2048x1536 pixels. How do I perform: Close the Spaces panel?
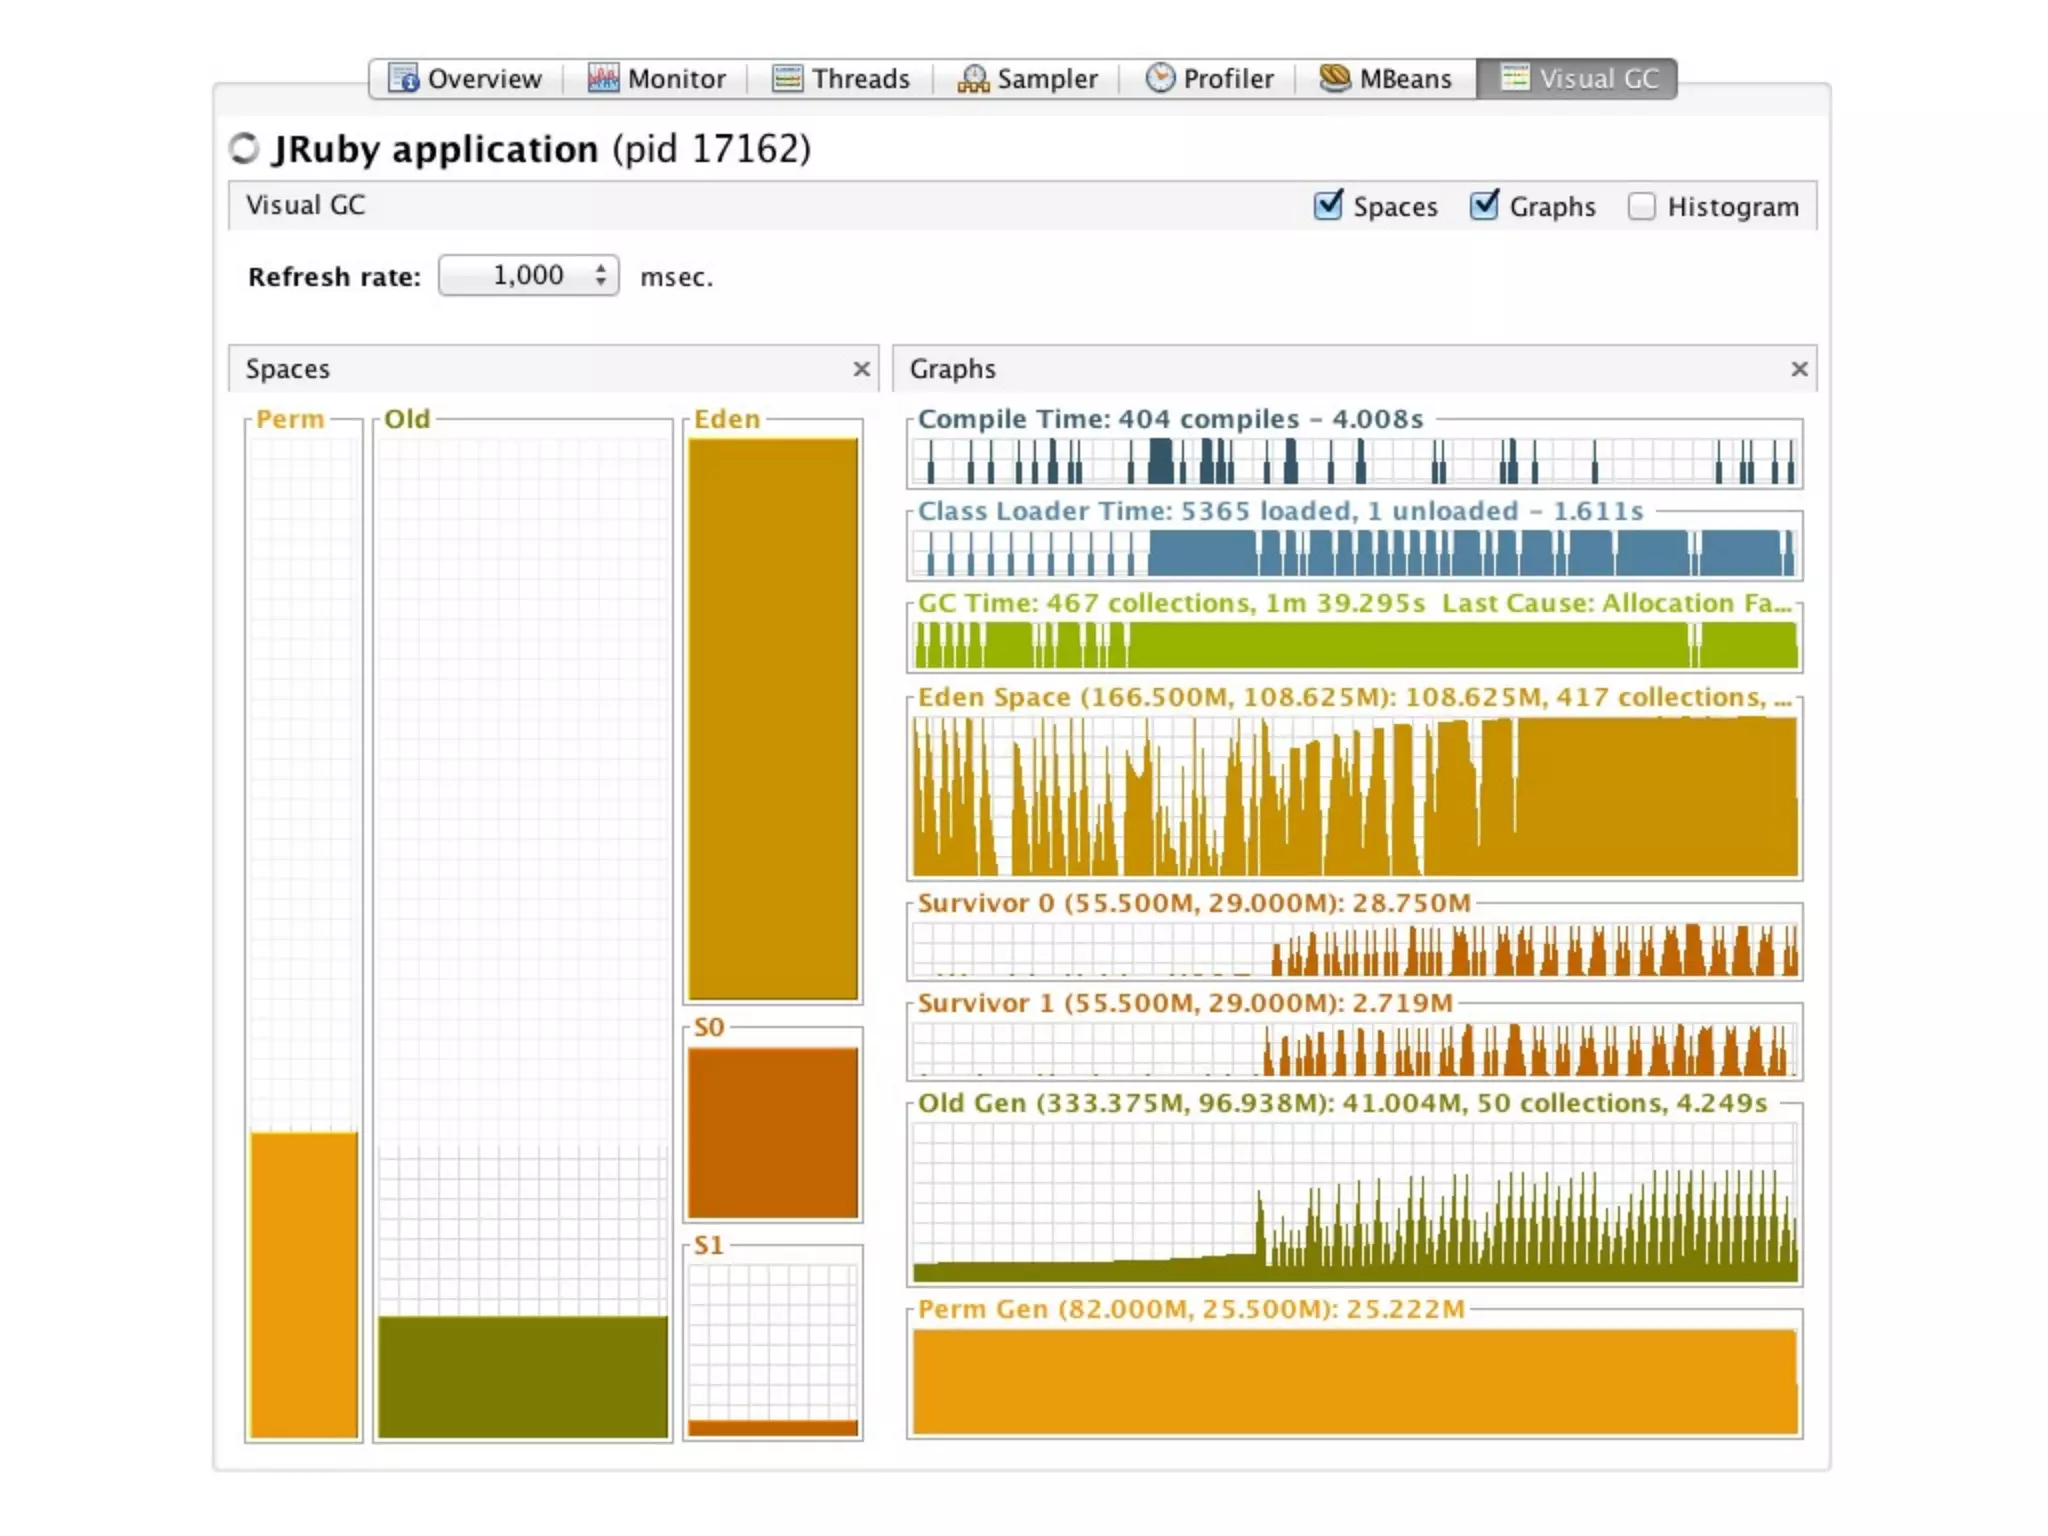click(861, 369)
